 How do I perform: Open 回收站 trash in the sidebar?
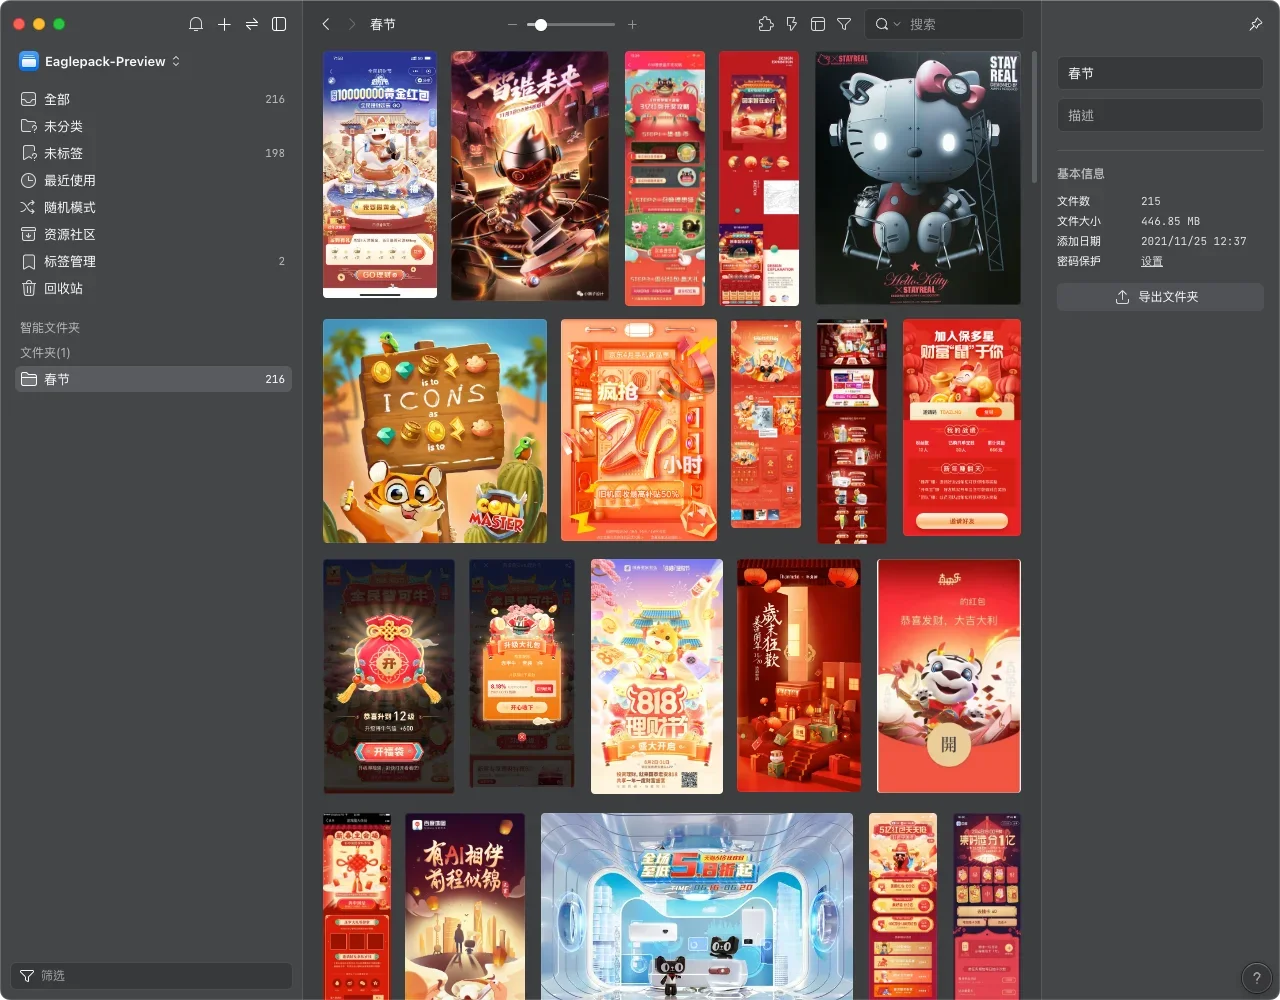(x=153, y=288)
